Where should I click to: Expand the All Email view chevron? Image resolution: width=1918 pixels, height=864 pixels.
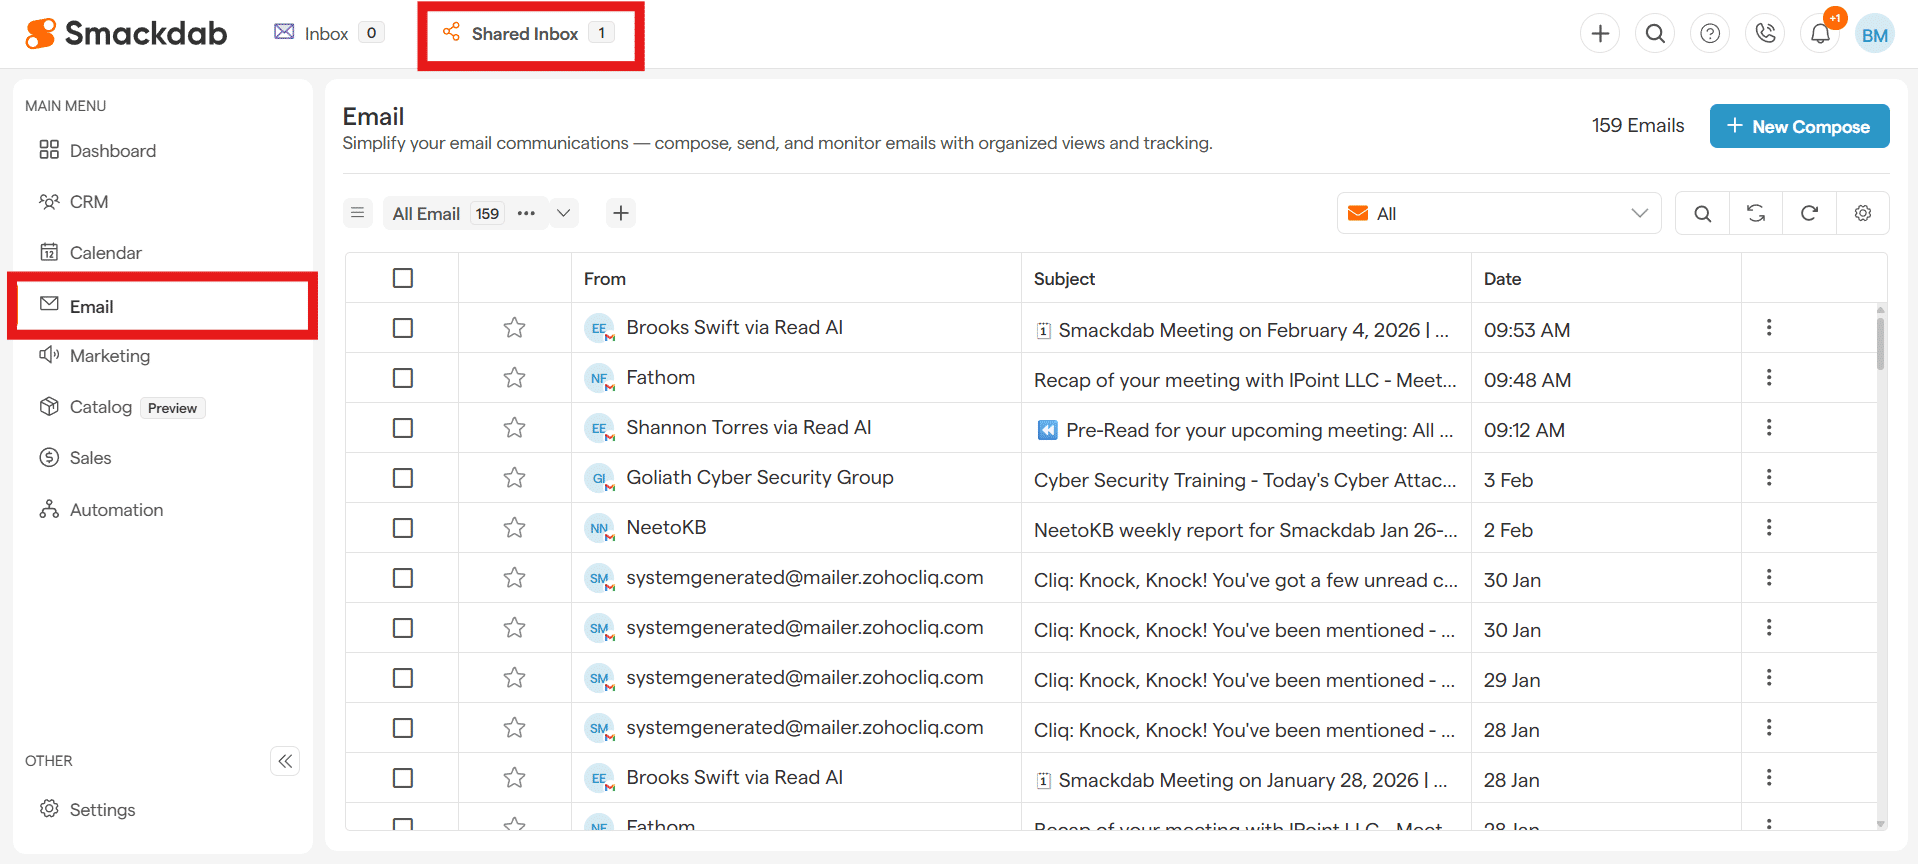[564, 213]
